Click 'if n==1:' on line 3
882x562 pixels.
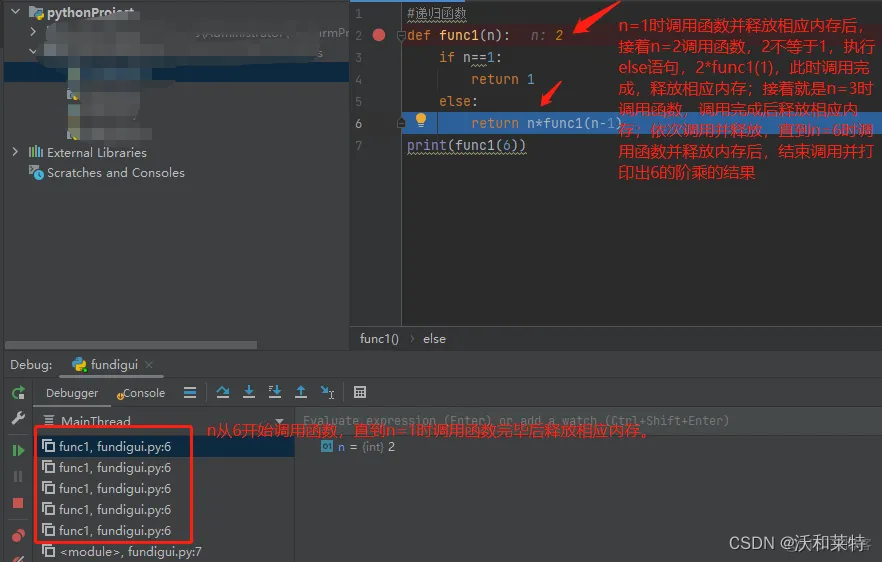(470, 57)
